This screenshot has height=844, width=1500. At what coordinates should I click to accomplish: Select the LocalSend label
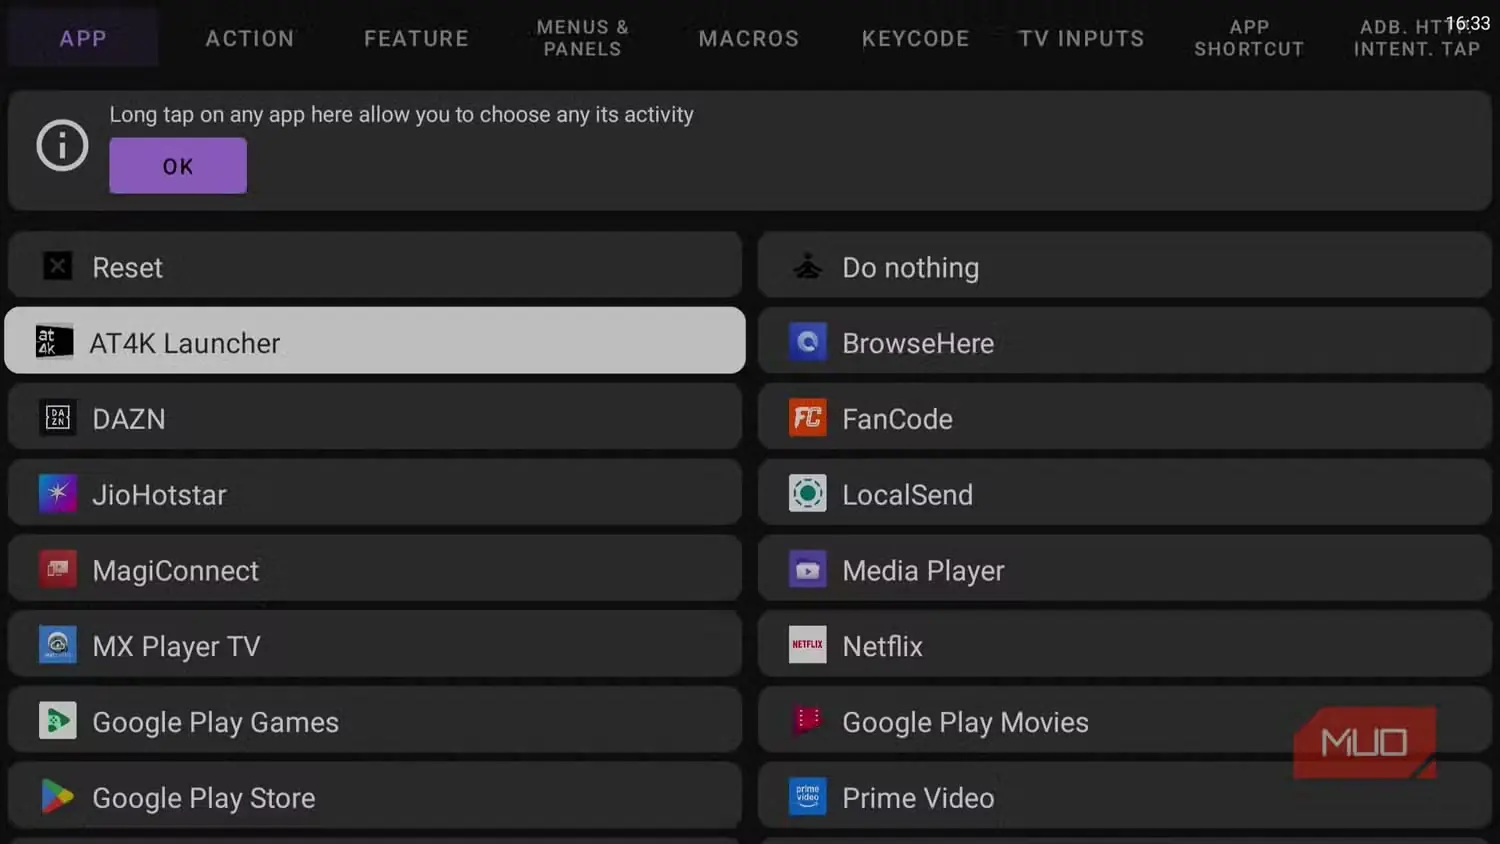(907, 495)
